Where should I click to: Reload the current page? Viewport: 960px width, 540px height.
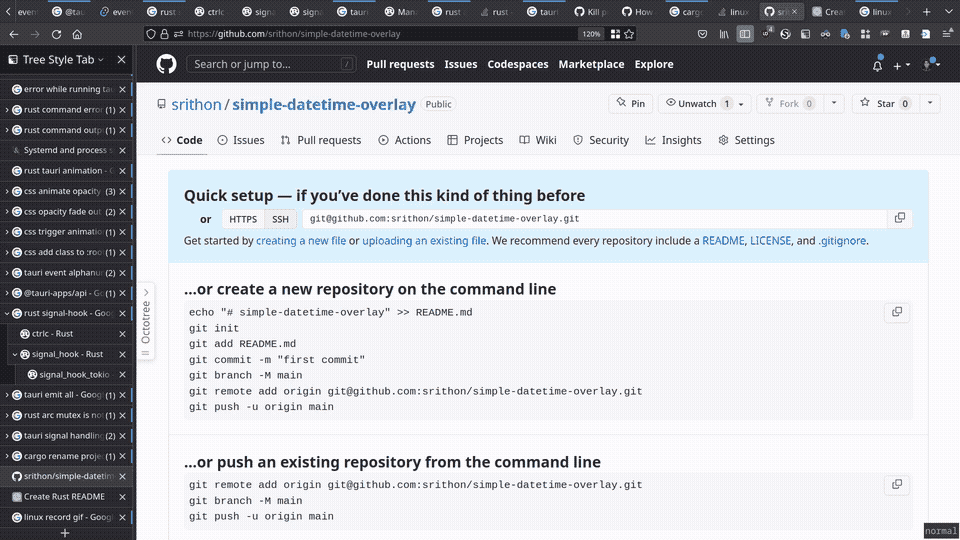pos(56,34)
